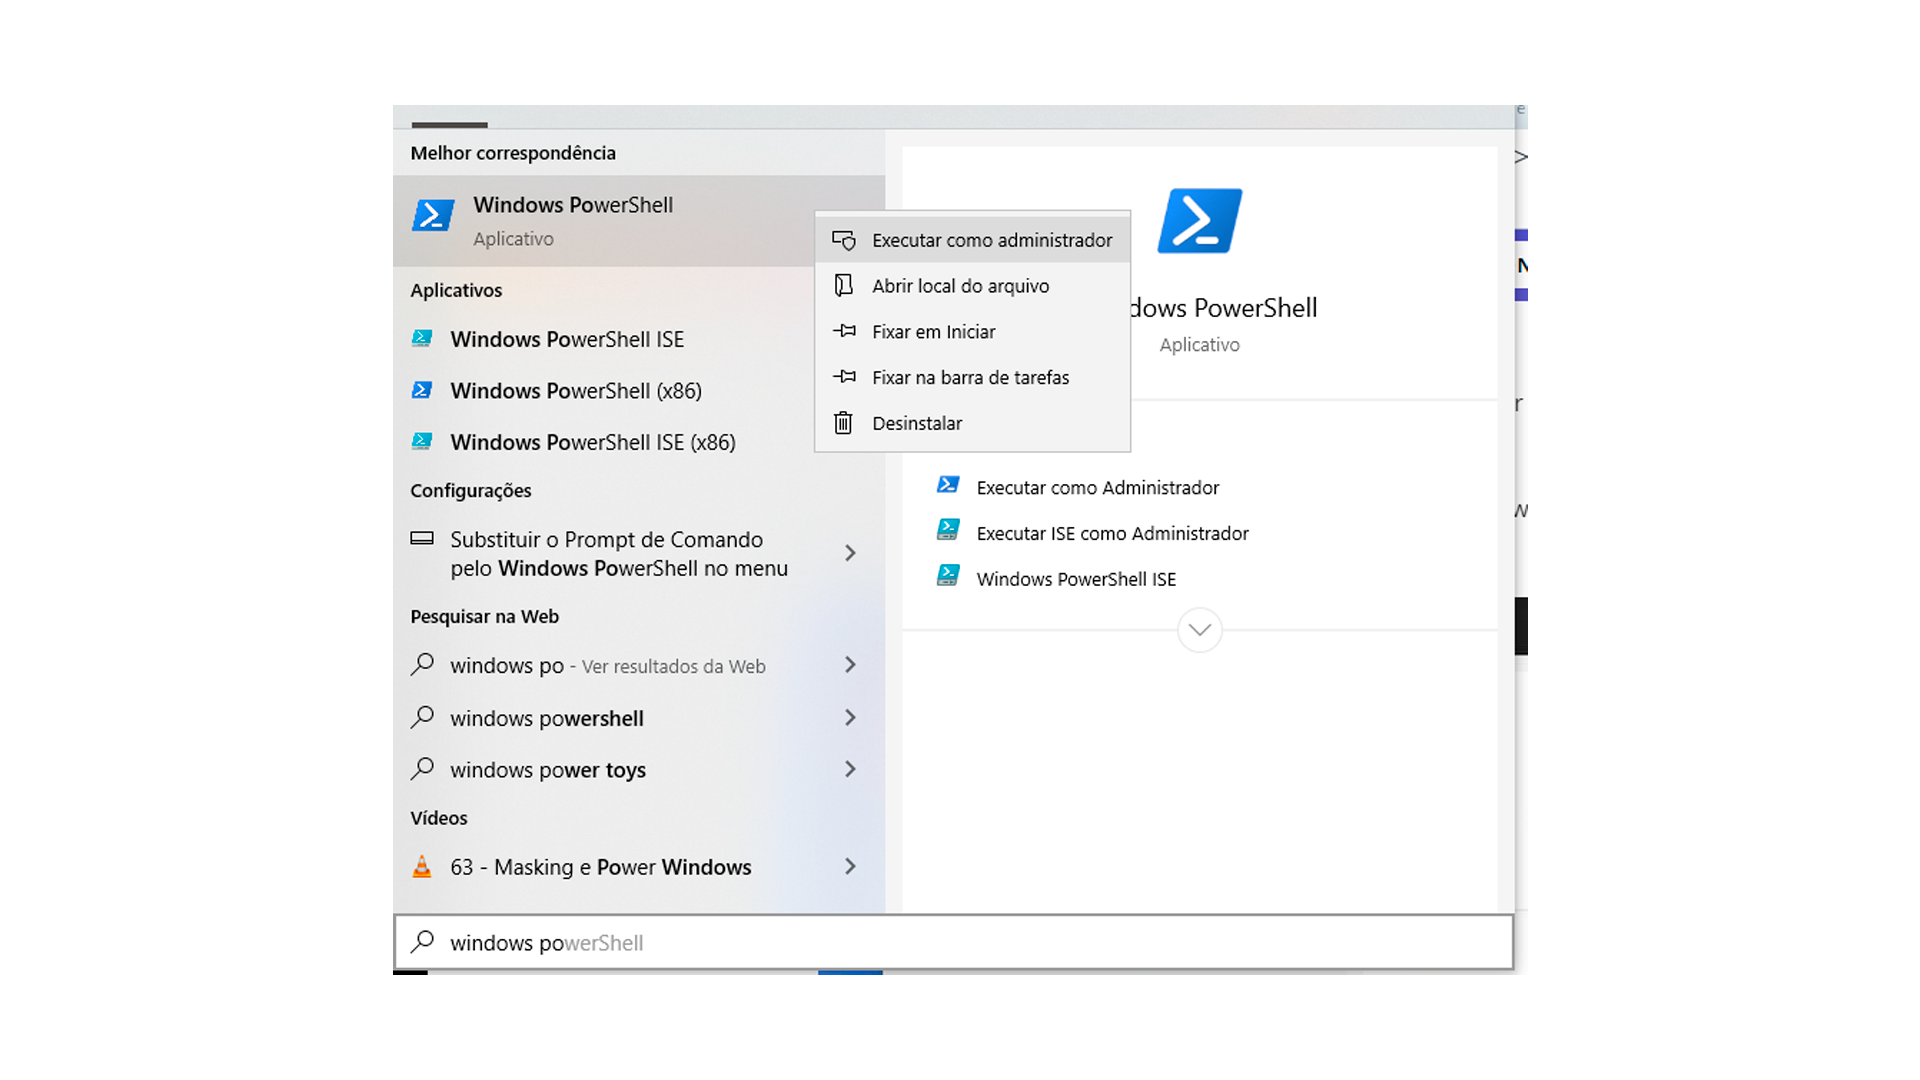The image size is (1920, 1080).
Task: Expand more actions with the down chevron
Action: (x=1199, y=630)
